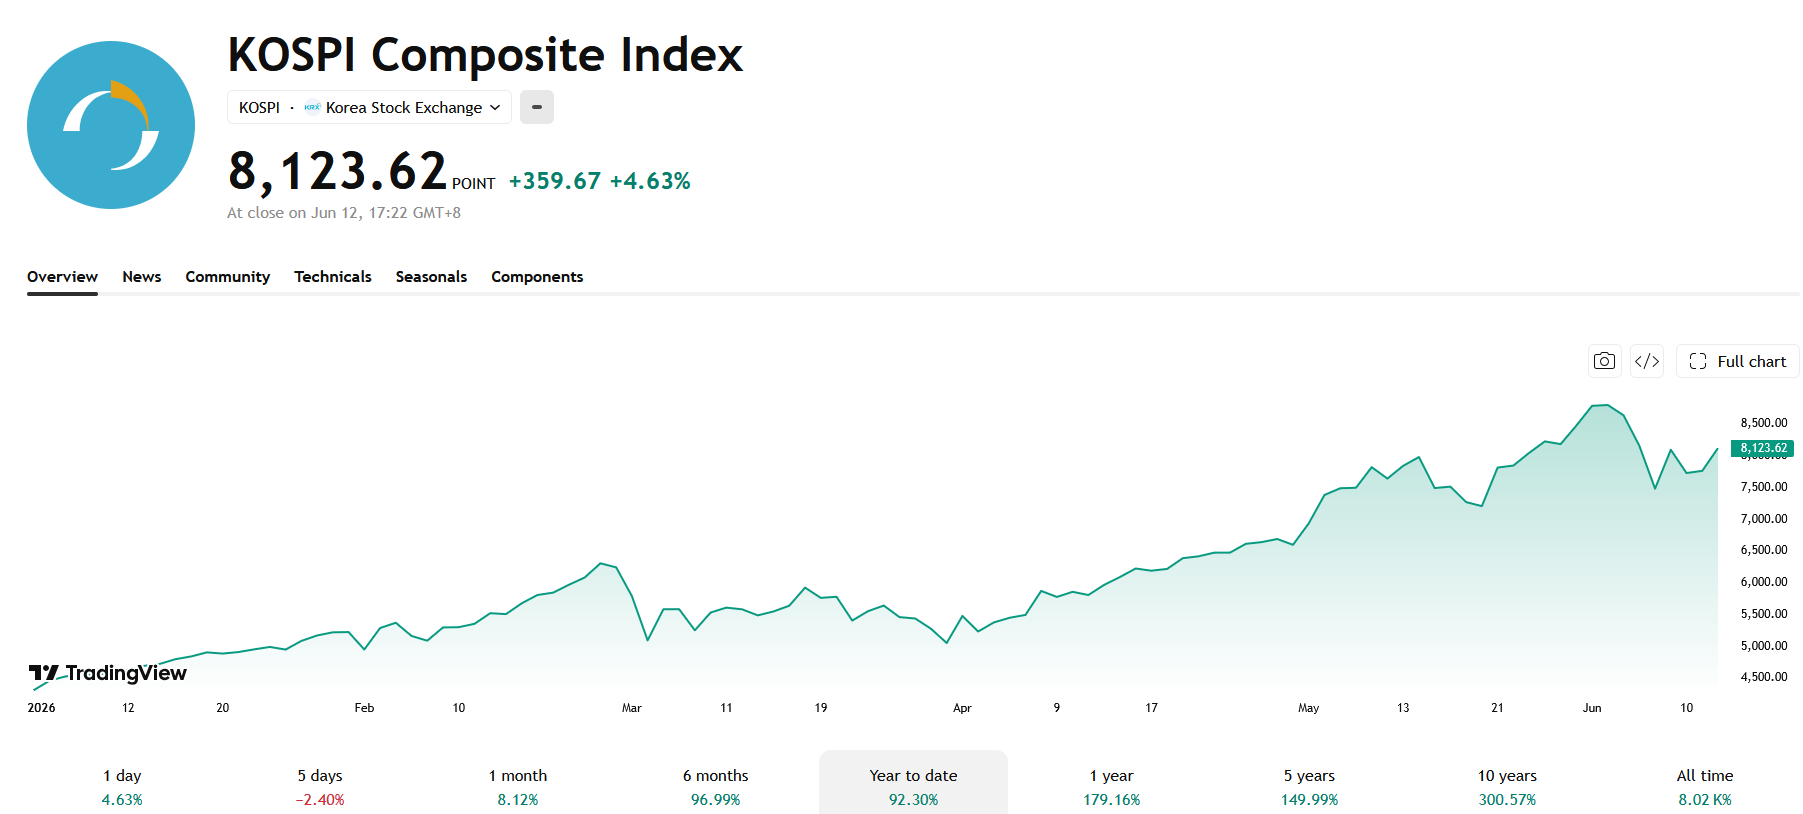Image resolution: width=1803 pixels, height=814 pixels.
Task: Select the Overview tab
Action: tap(62, 277)
